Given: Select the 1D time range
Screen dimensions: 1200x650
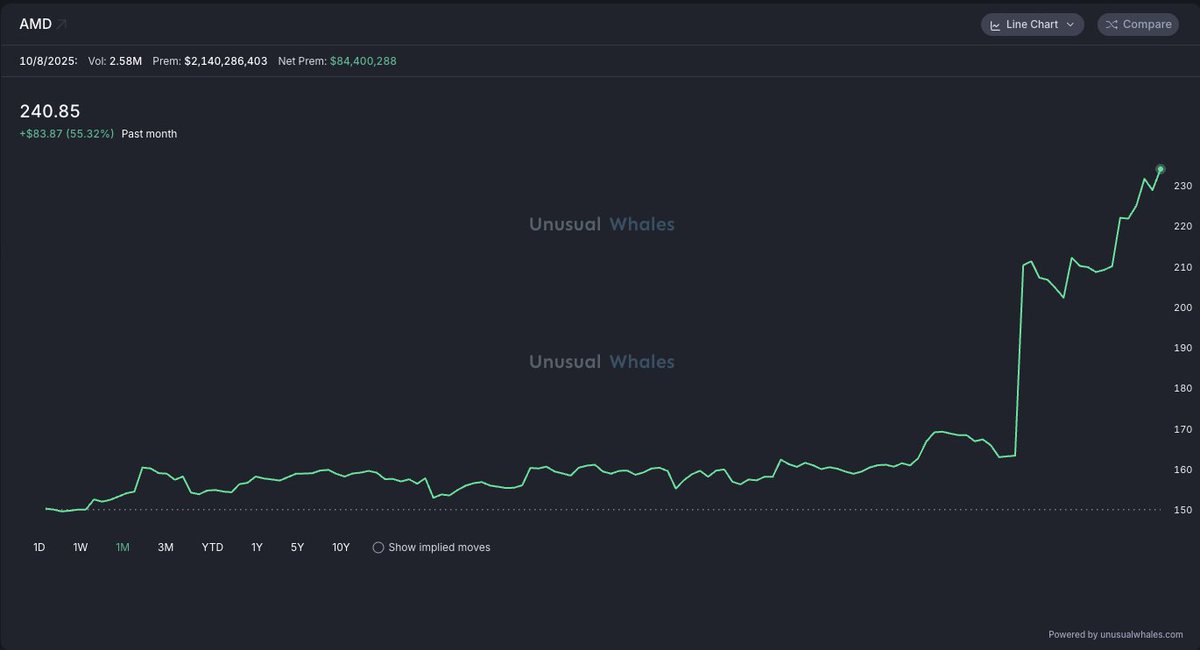Looking at the screenshot, I should [39, 547].
